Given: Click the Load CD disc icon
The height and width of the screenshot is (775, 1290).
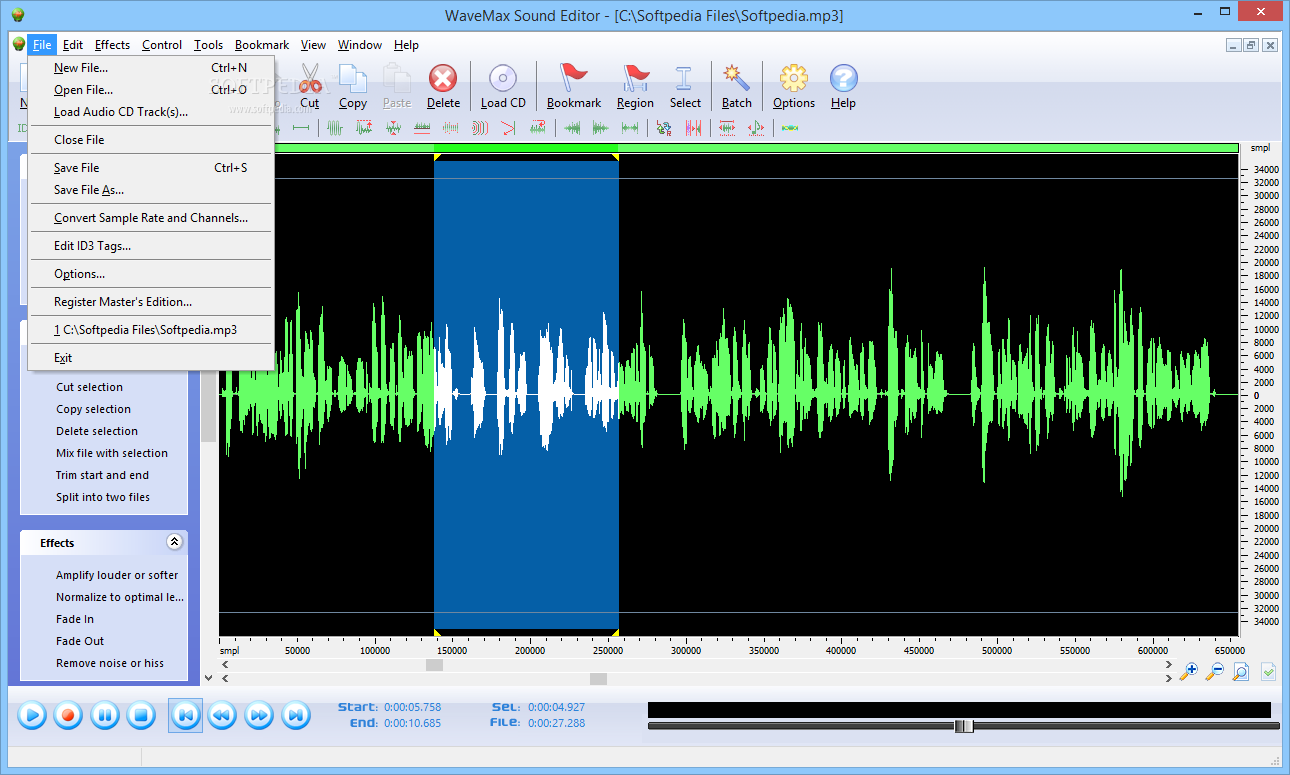Looking at the screenshot, I should point(502,78).
